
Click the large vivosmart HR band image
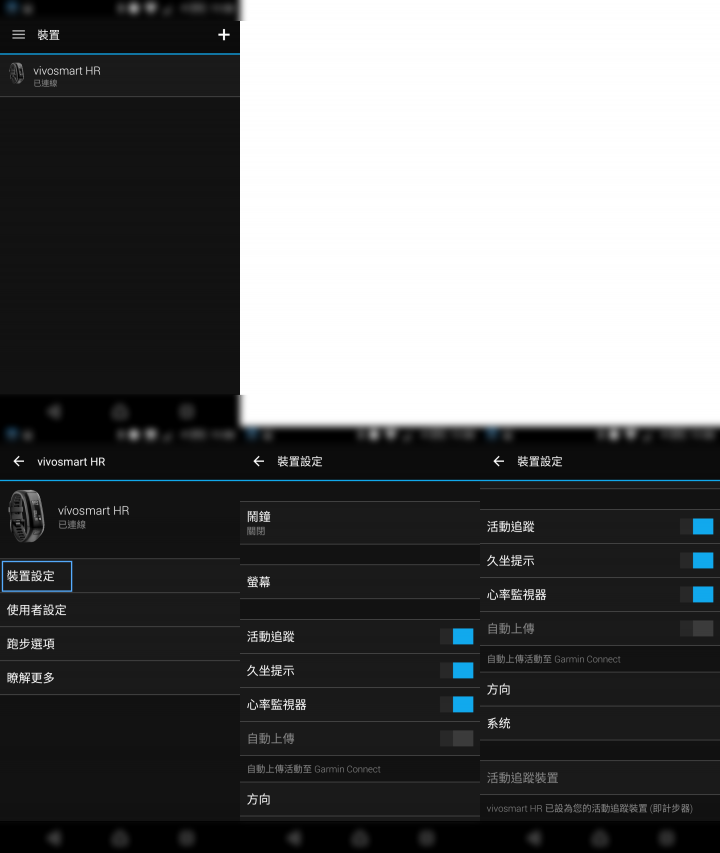tap(26, 516)
